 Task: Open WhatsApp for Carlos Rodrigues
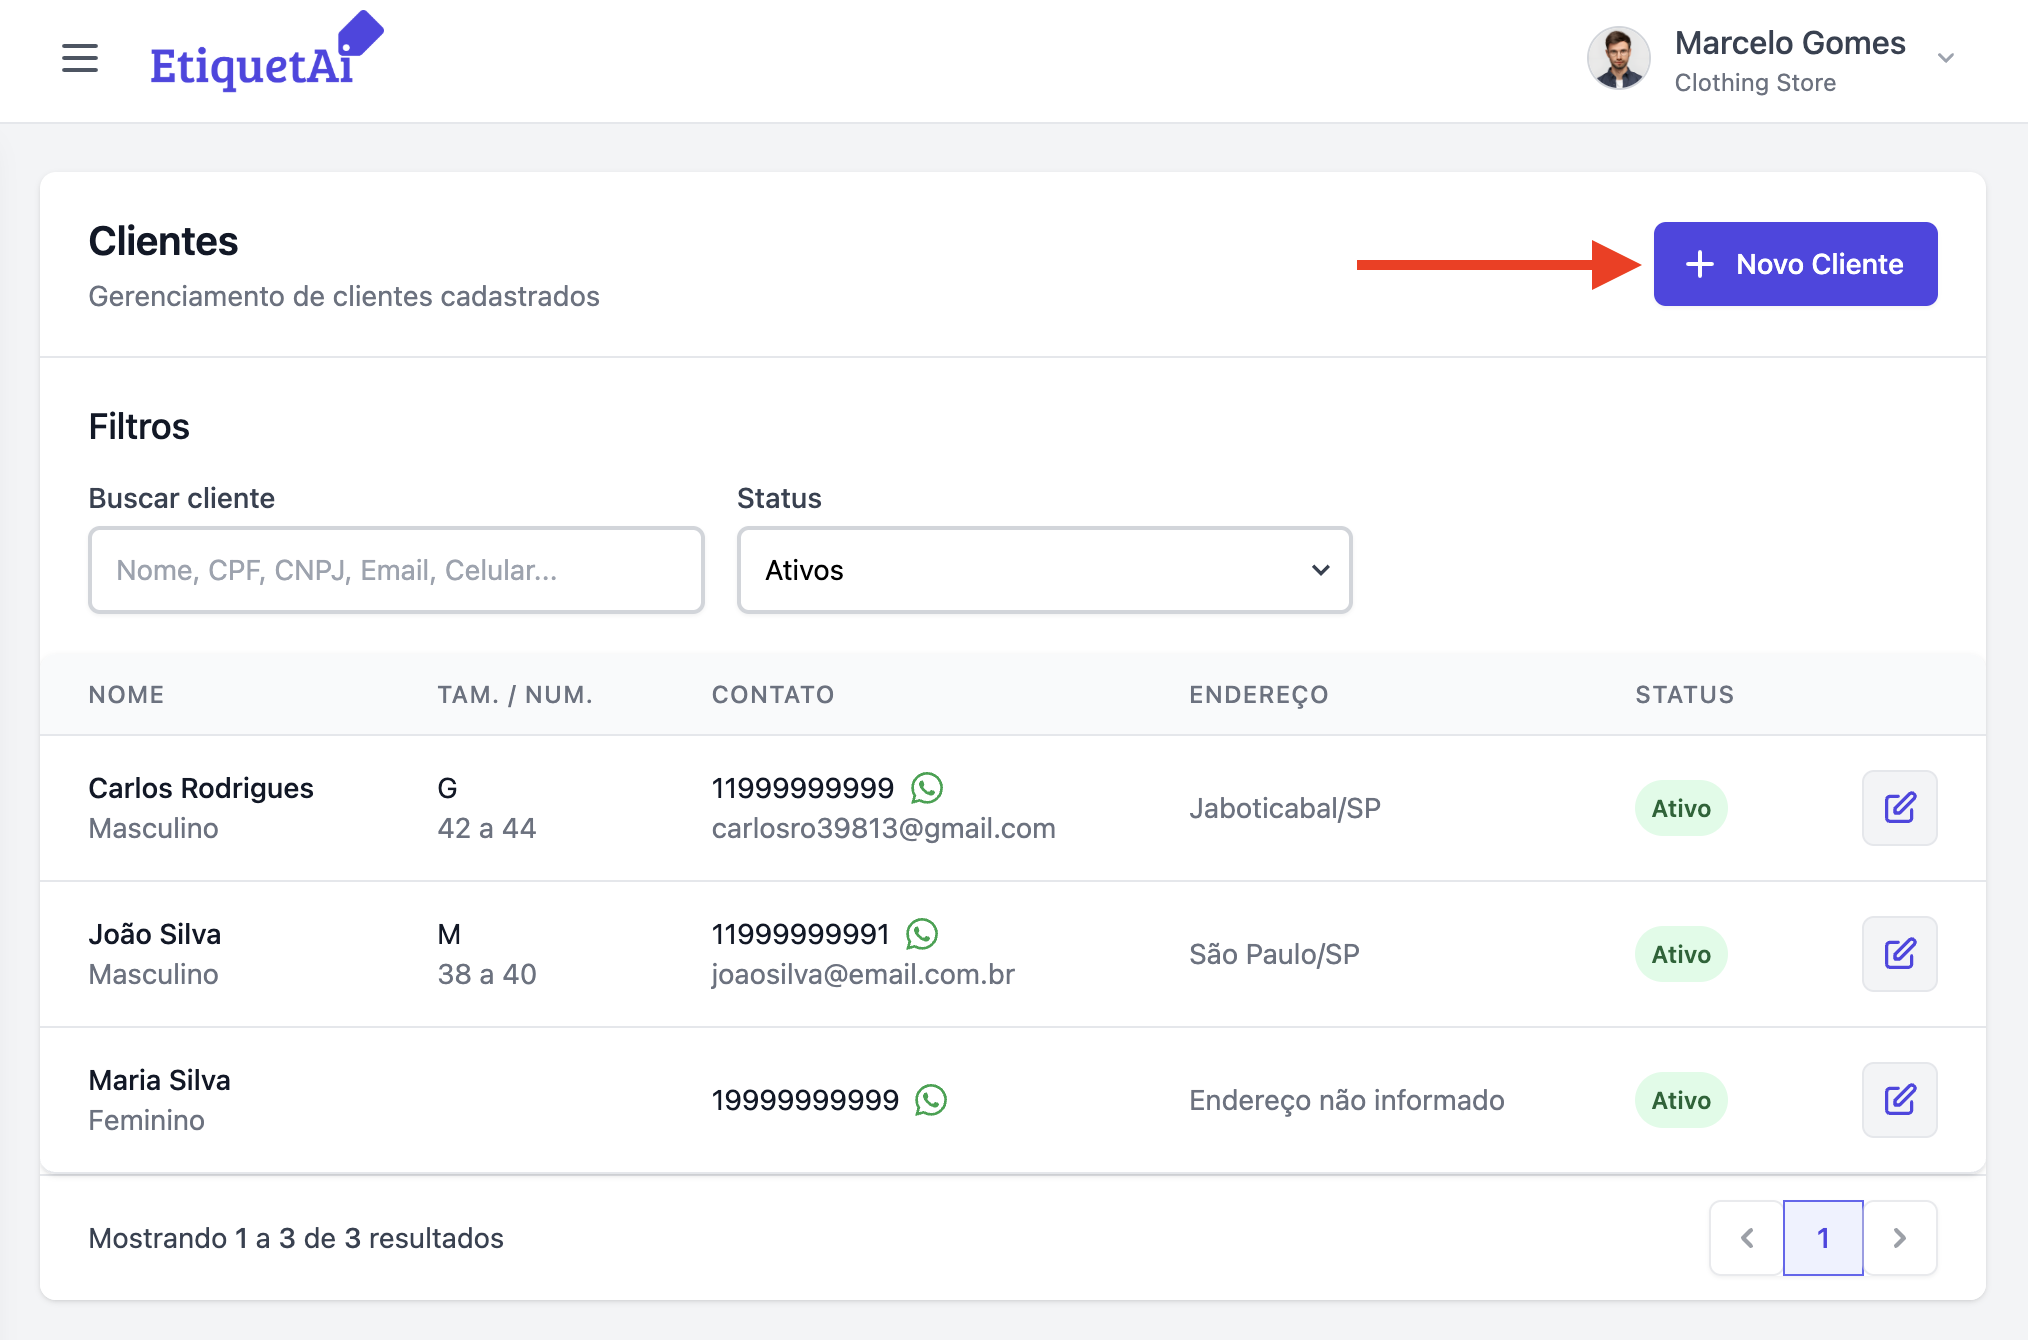(x=927, y=788)
